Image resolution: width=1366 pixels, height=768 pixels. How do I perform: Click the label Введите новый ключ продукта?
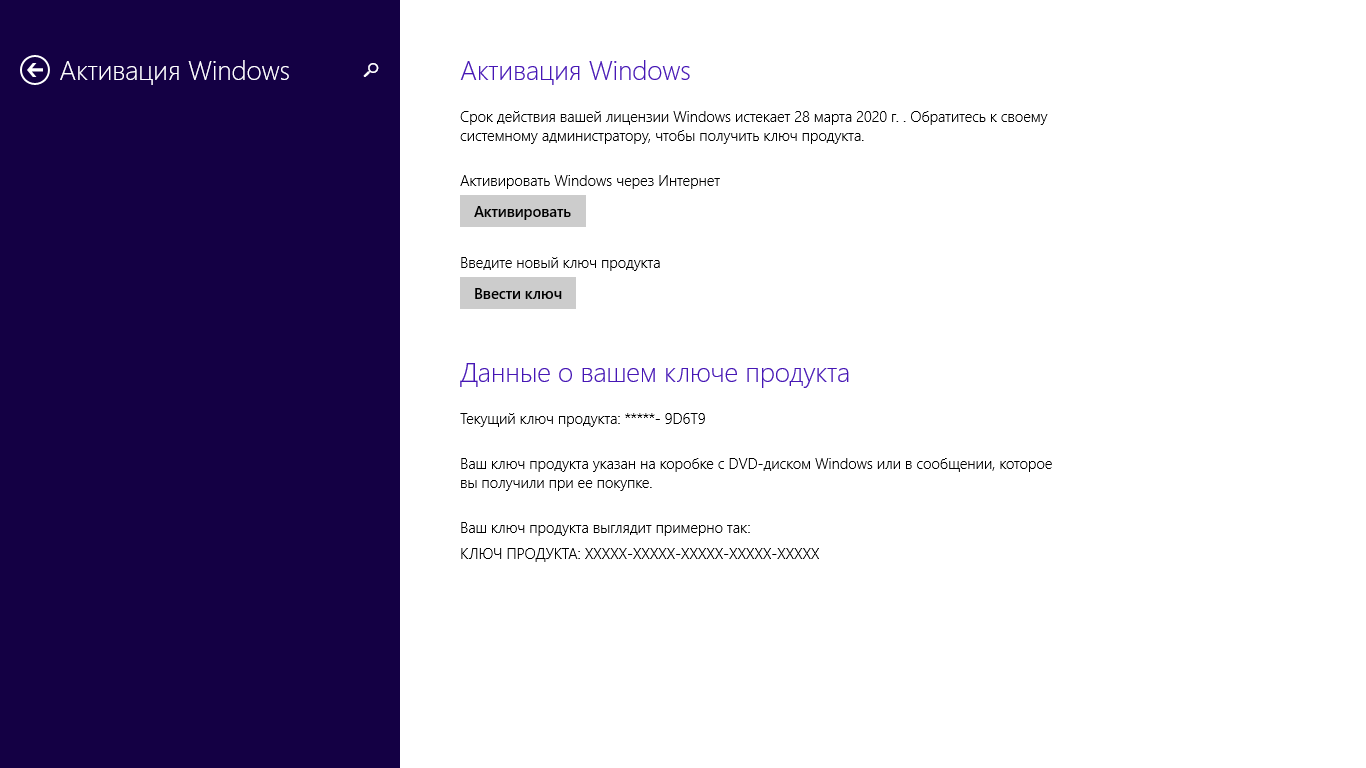(560, 263)
